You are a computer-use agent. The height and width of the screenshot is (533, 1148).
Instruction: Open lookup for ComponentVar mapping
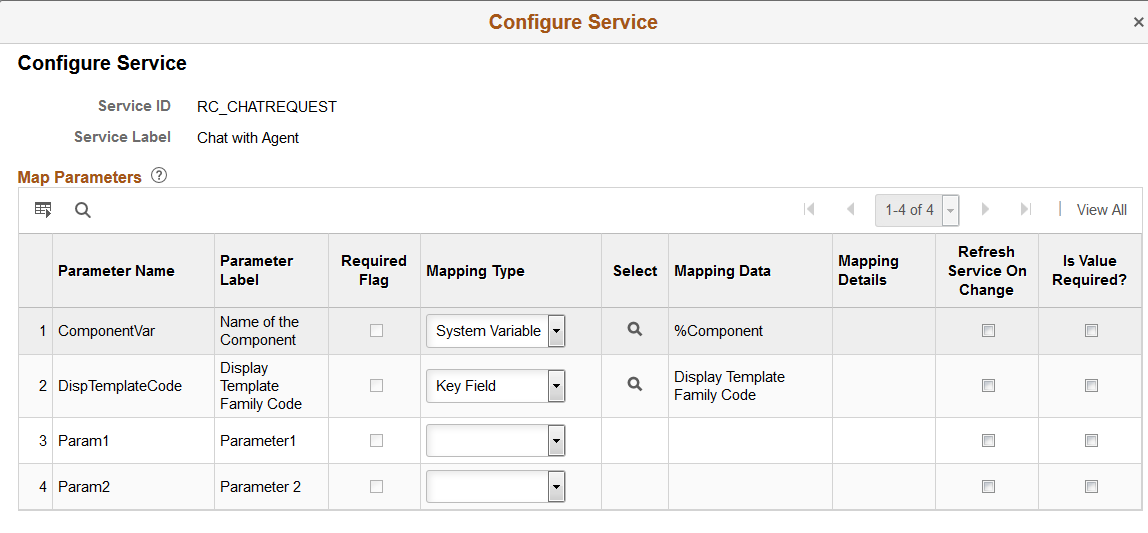634,330
